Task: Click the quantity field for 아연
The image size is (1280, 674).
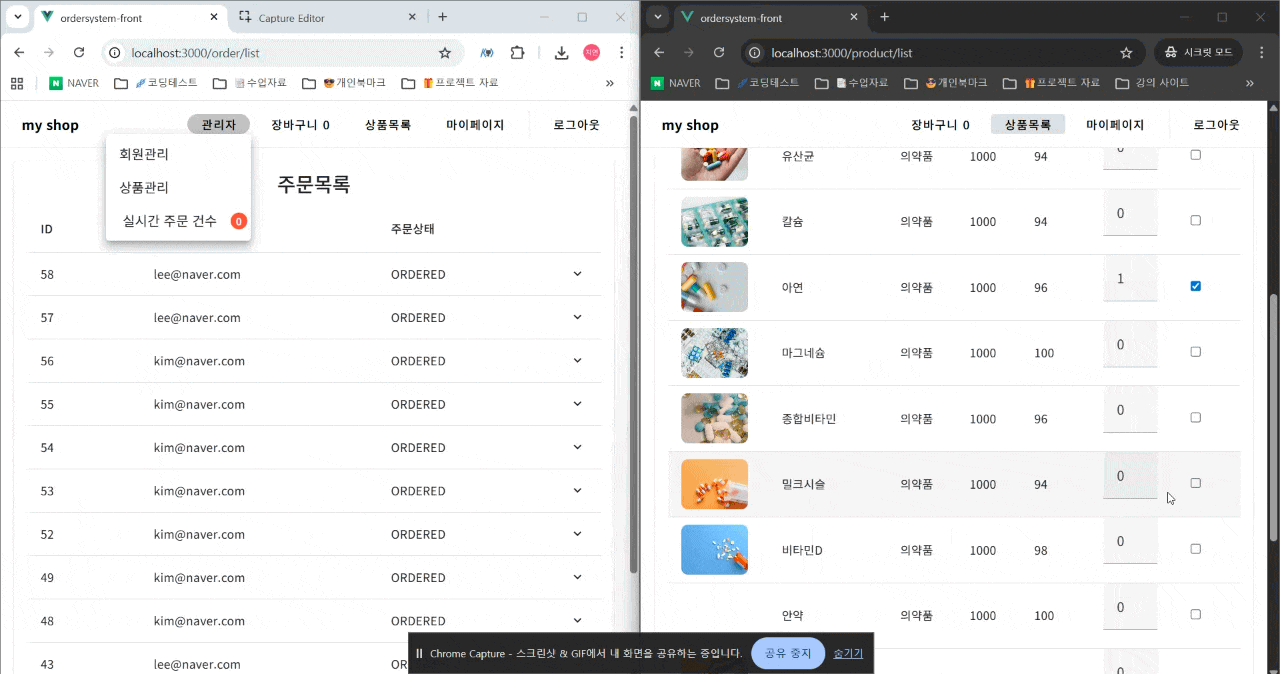Action: 1130,279
